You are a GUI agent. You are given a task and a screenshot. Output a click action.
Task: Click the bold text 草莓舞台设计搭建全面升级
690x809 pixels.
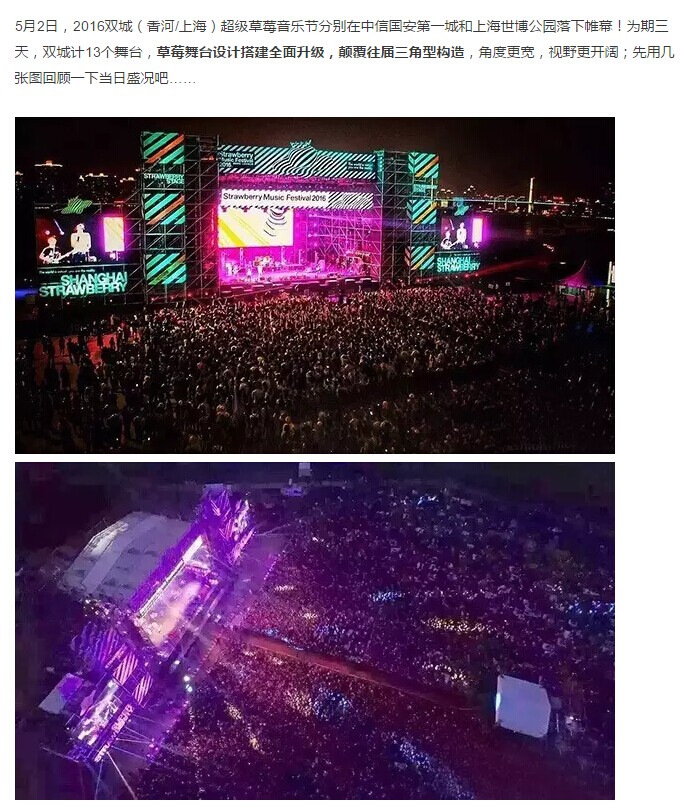pos(240,53)
